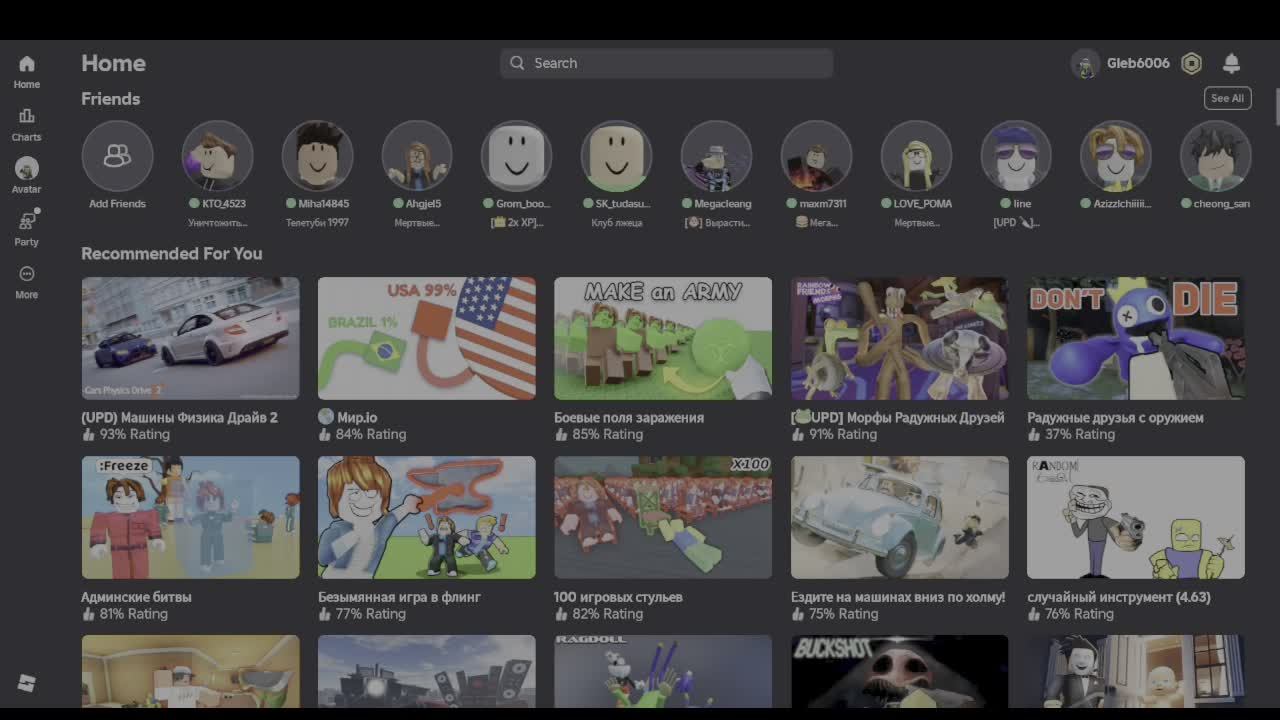Screen dimensions: 1280x720
Task: Open friend KTO_4523's avatar
Action: (217, 156)
